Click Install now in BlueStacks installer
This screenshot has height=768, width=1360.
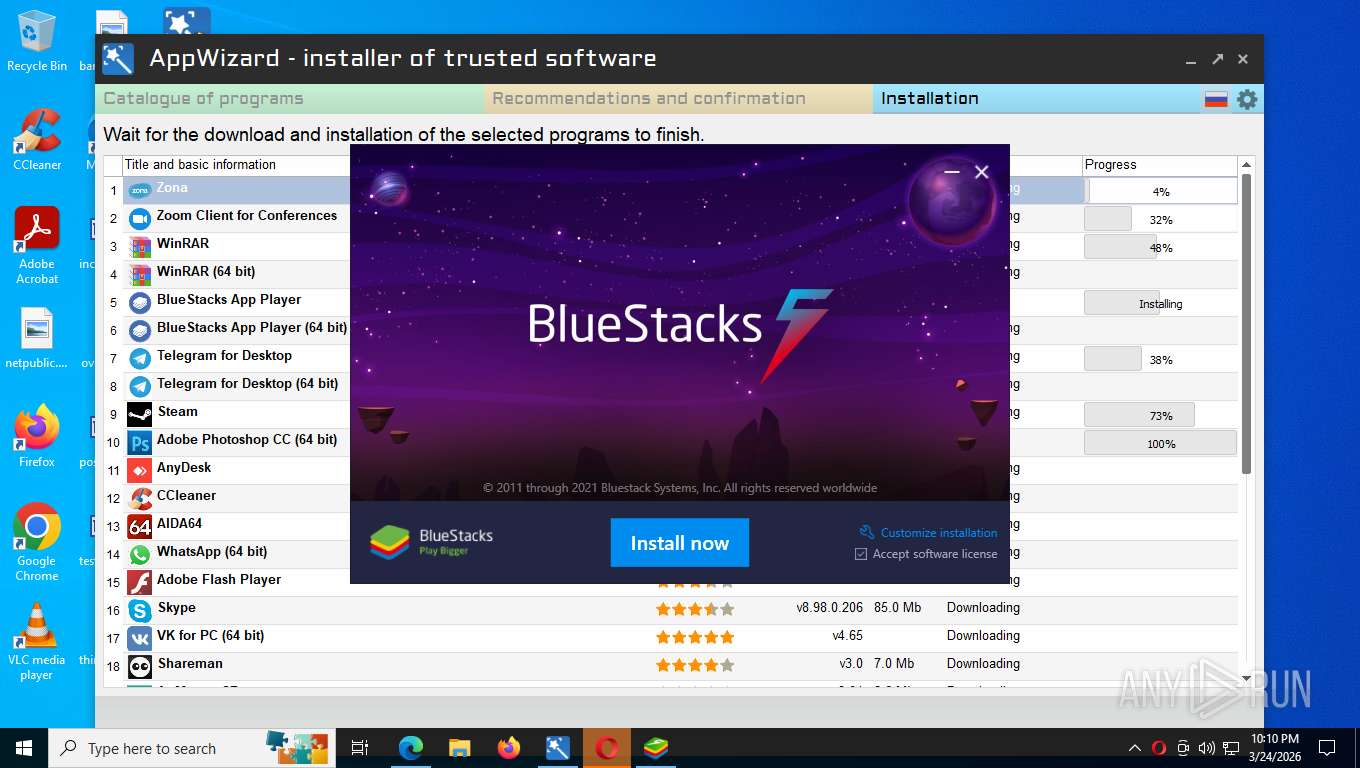coord(680,543)
